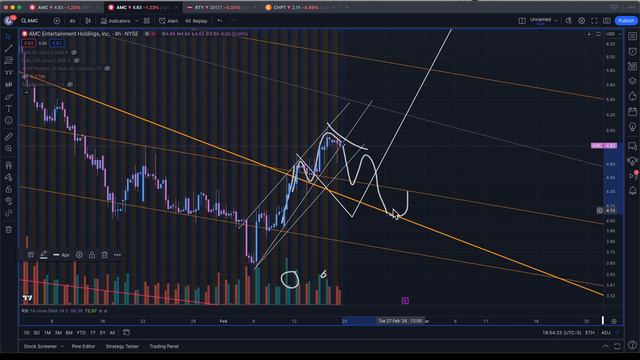Select the cursor crosshair tool

9,37
